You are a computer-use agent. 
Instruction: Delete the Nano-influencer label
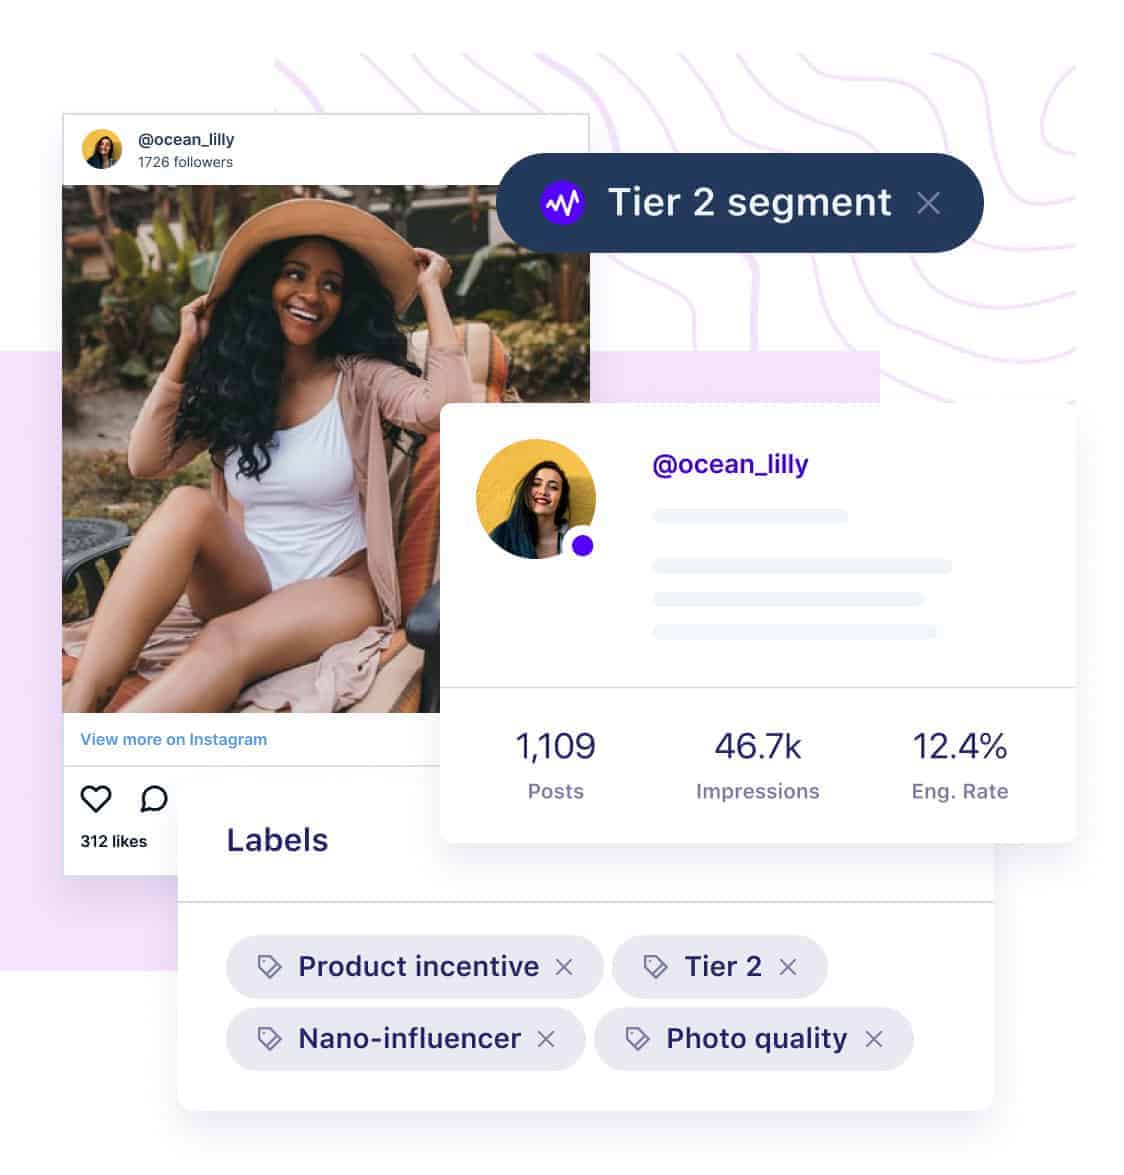(x=546, y=1039)
